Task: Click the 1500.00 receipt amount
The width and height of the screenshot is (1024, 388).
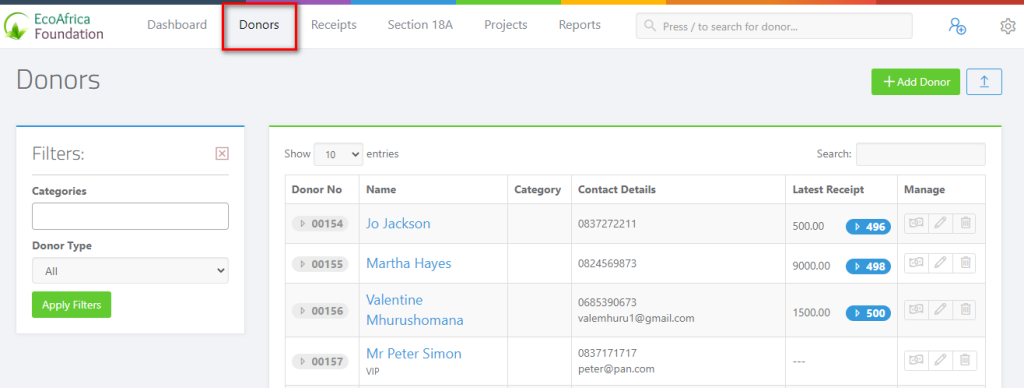Action: click(812, 312)
